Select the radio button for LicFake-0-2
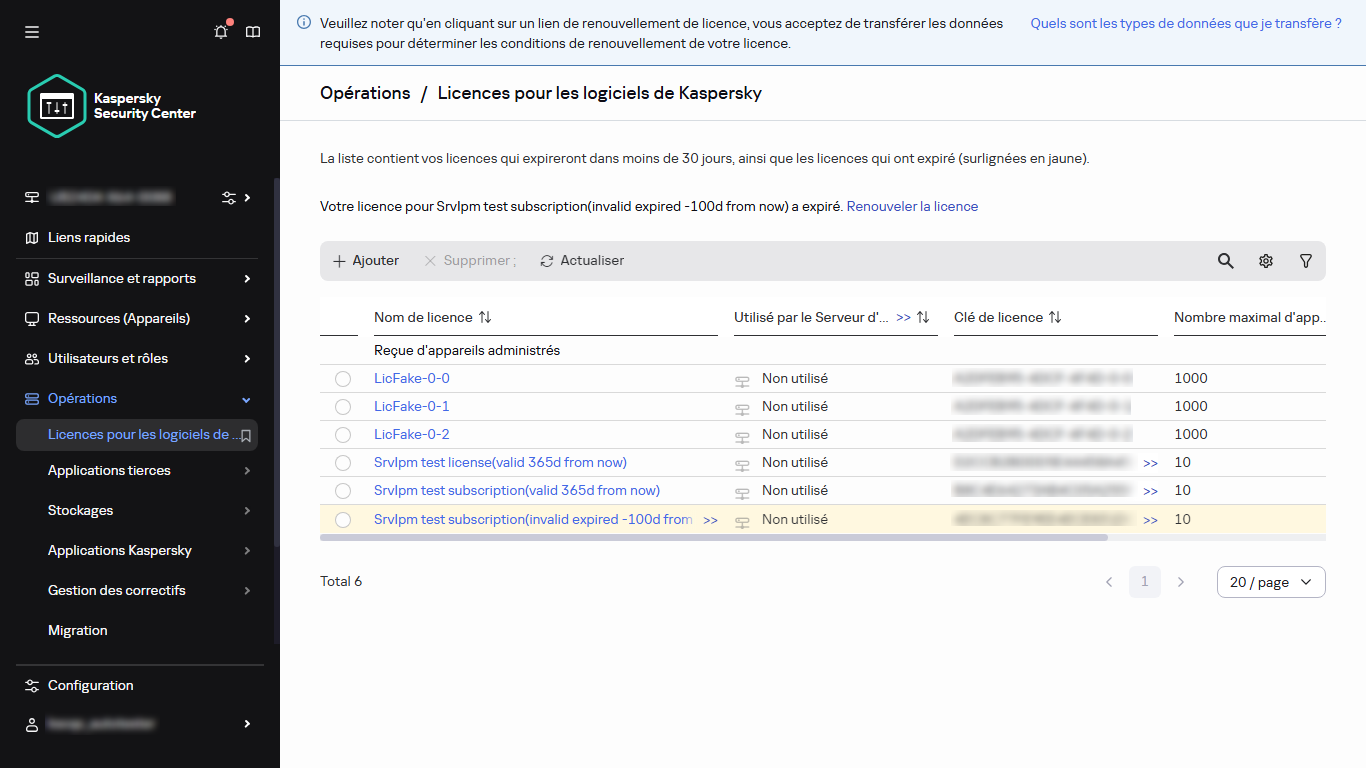Viewport: 1366px width, 768px height. [343, 434]
